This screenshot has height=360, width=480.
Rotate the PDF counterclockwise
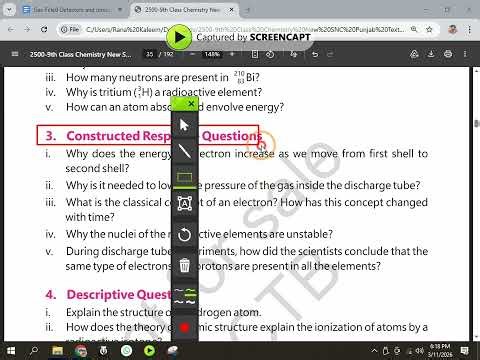click(270, 54)
